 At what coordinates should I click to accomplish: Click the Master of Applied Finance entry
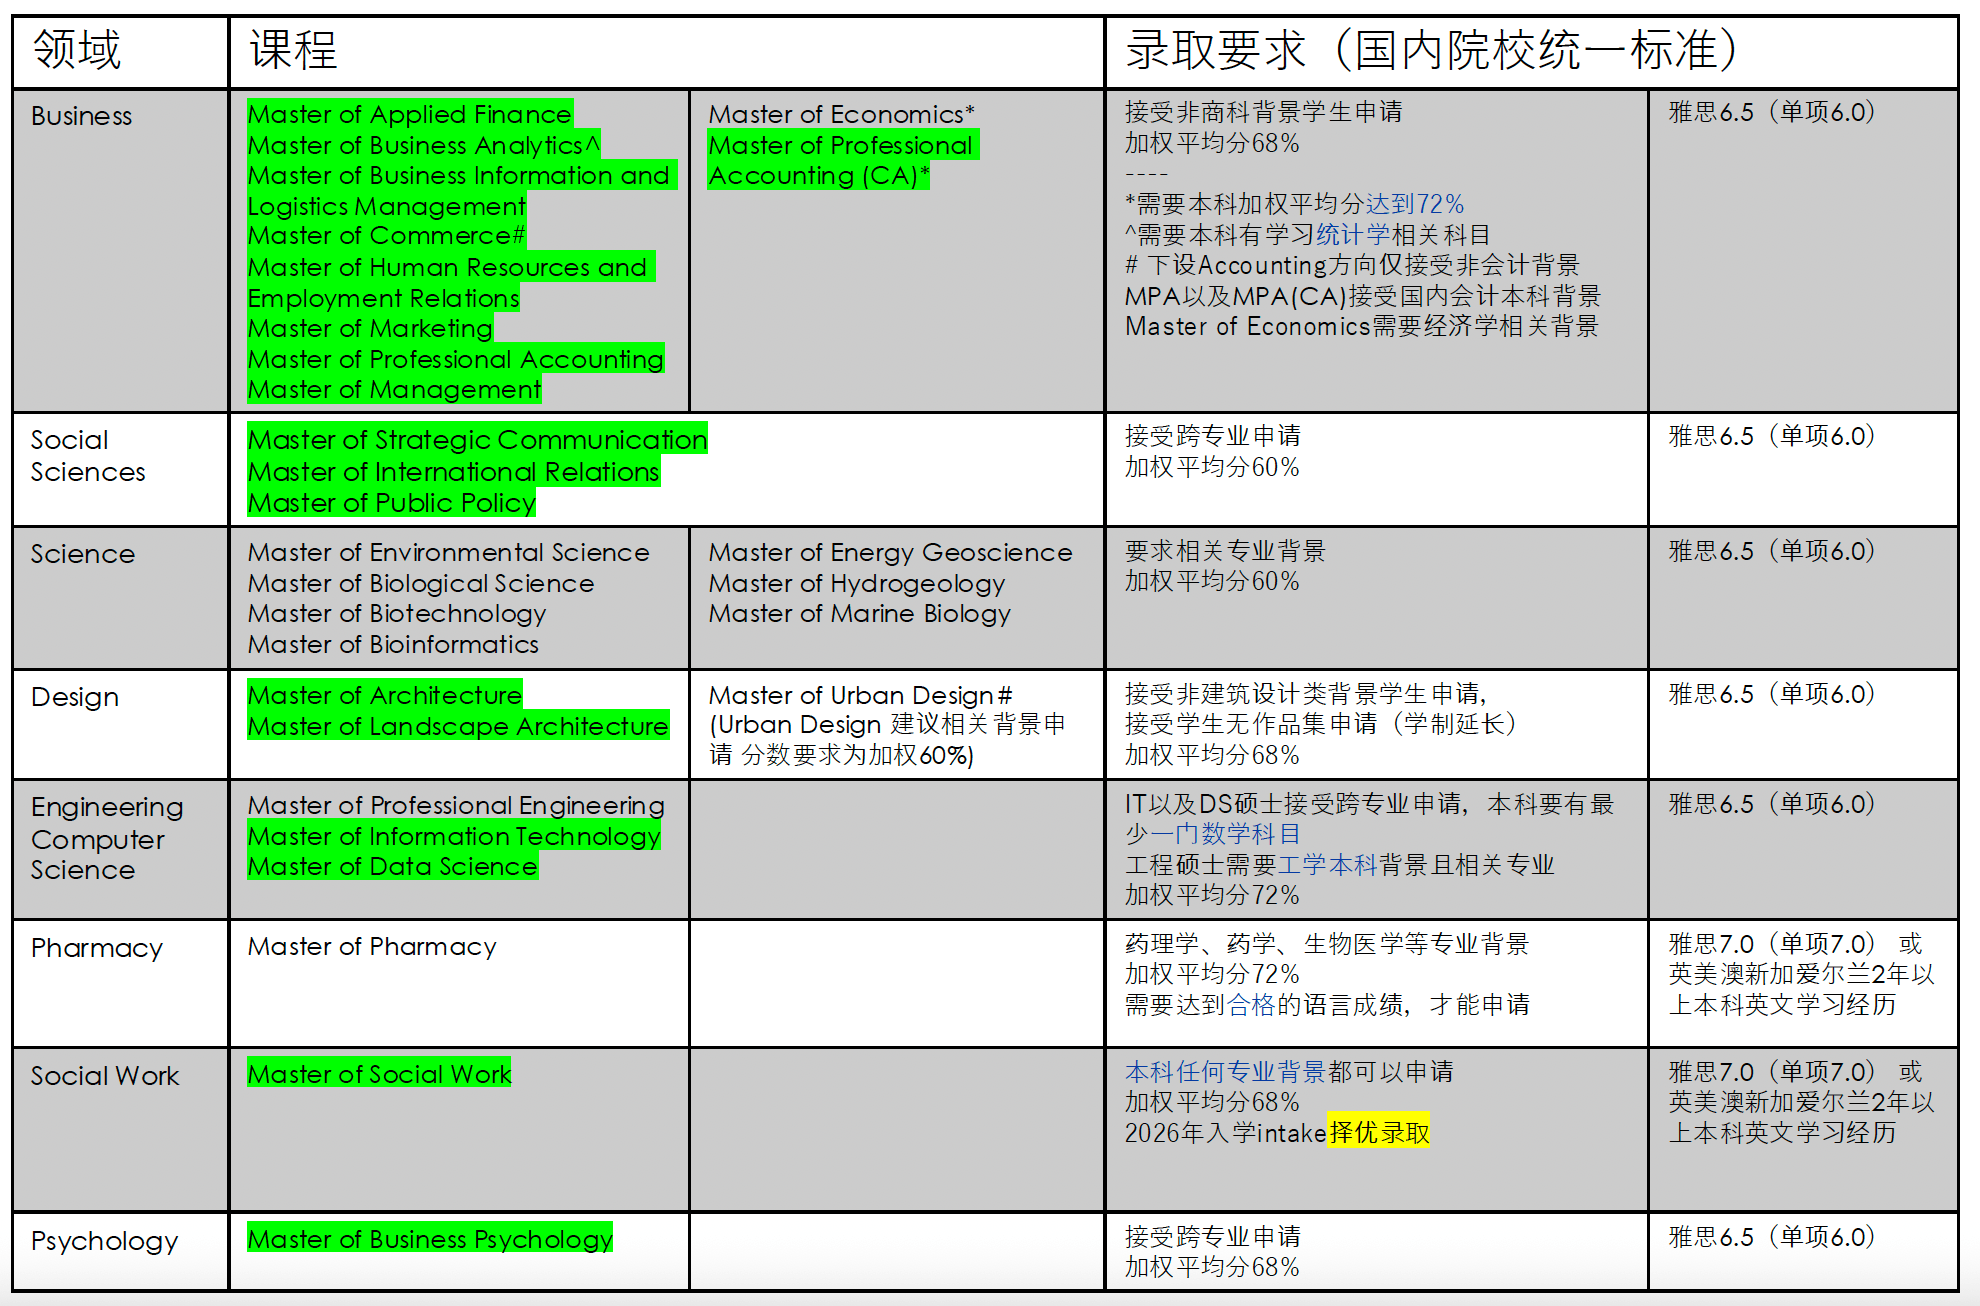coord(410,114)
